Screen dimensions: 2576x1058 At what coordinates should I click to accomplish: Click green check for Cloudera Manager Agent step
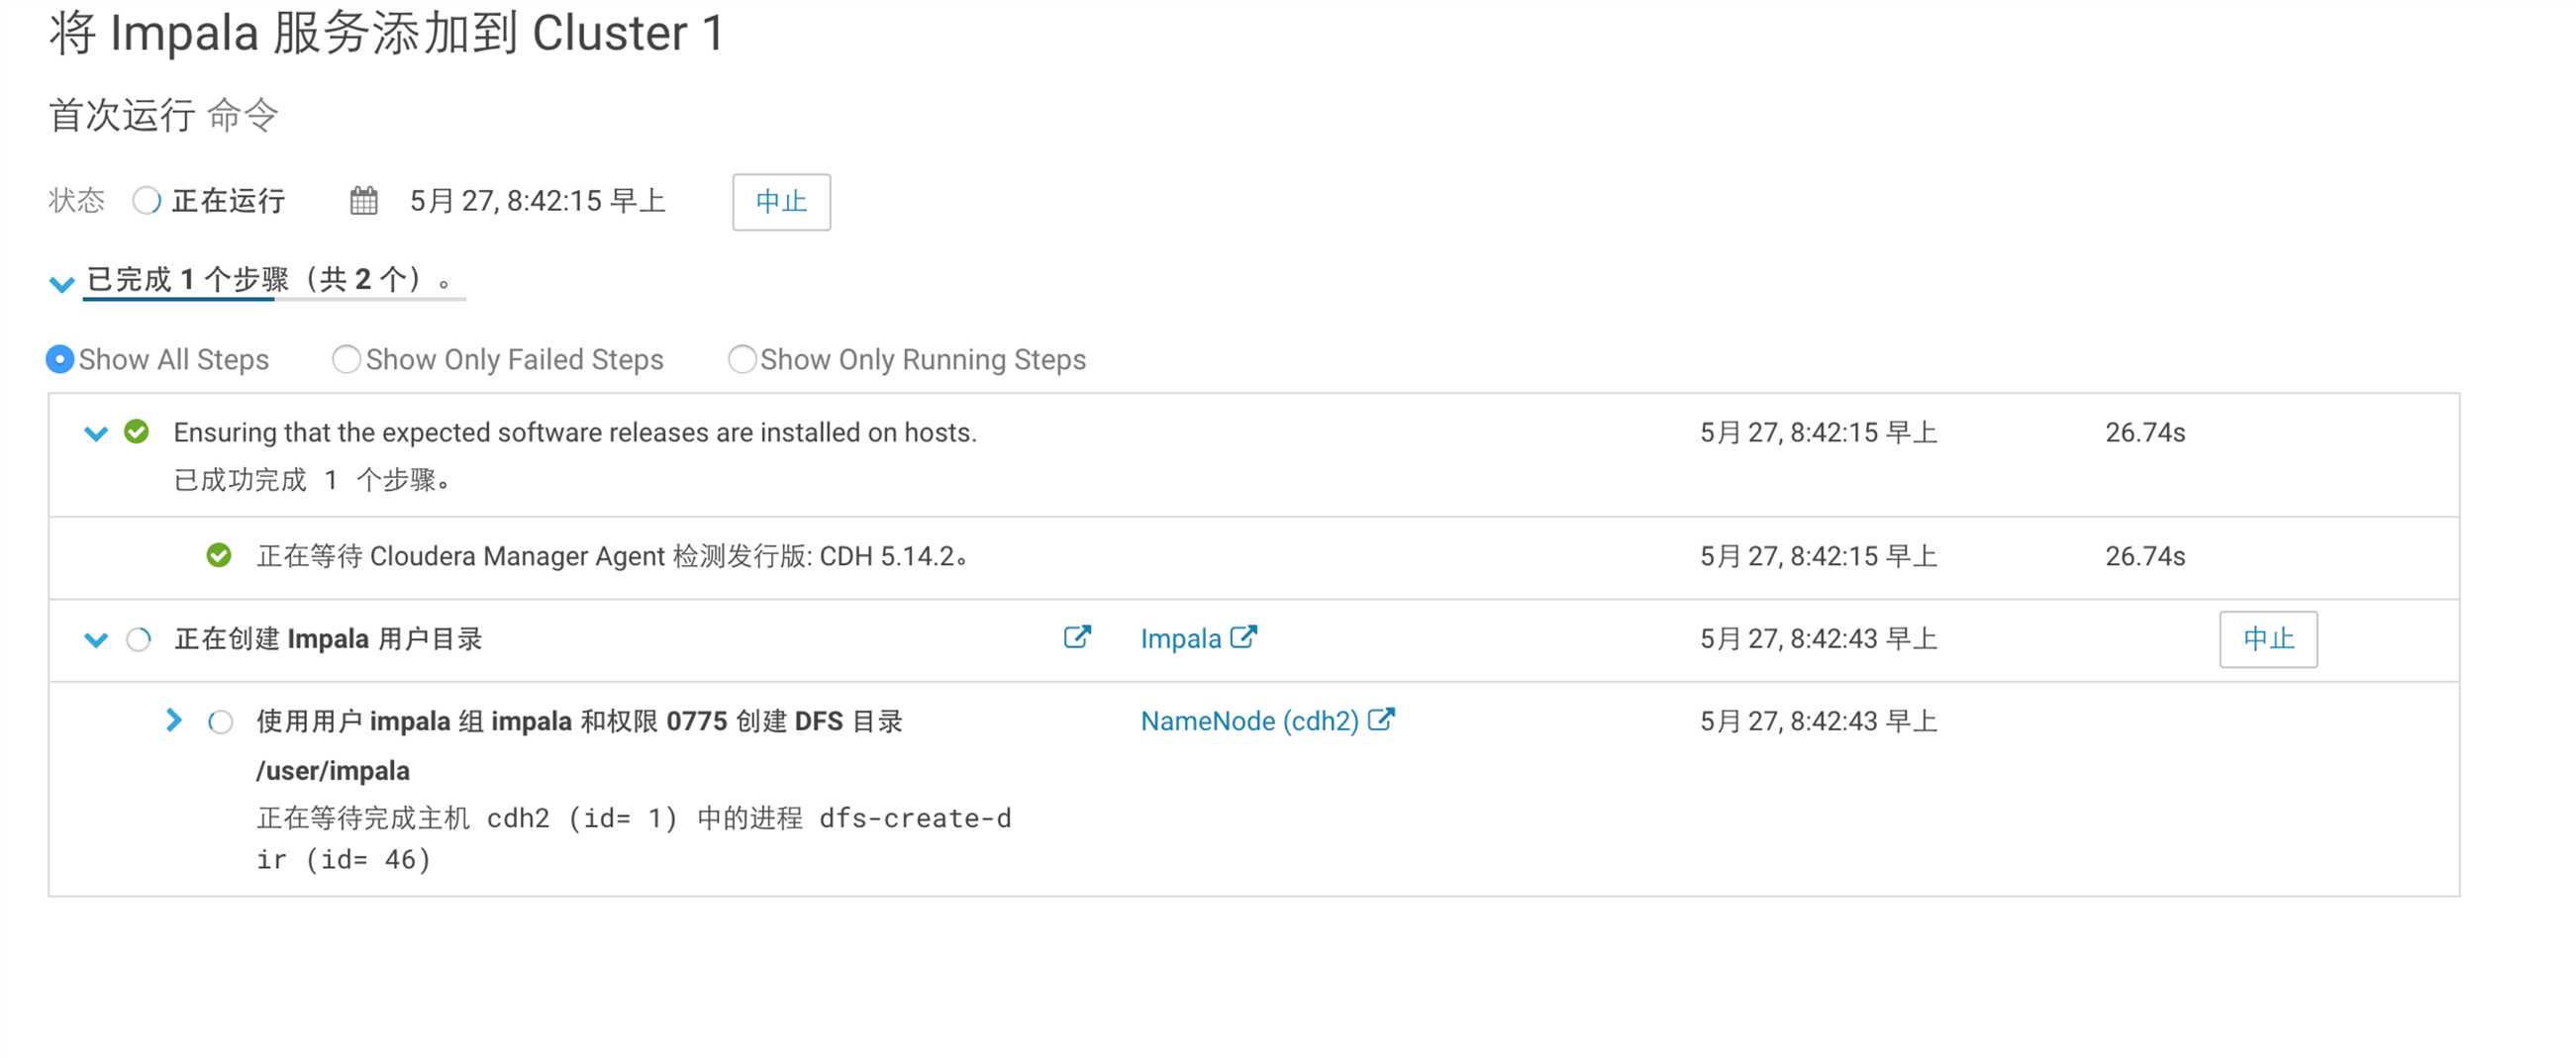point(219,555)
